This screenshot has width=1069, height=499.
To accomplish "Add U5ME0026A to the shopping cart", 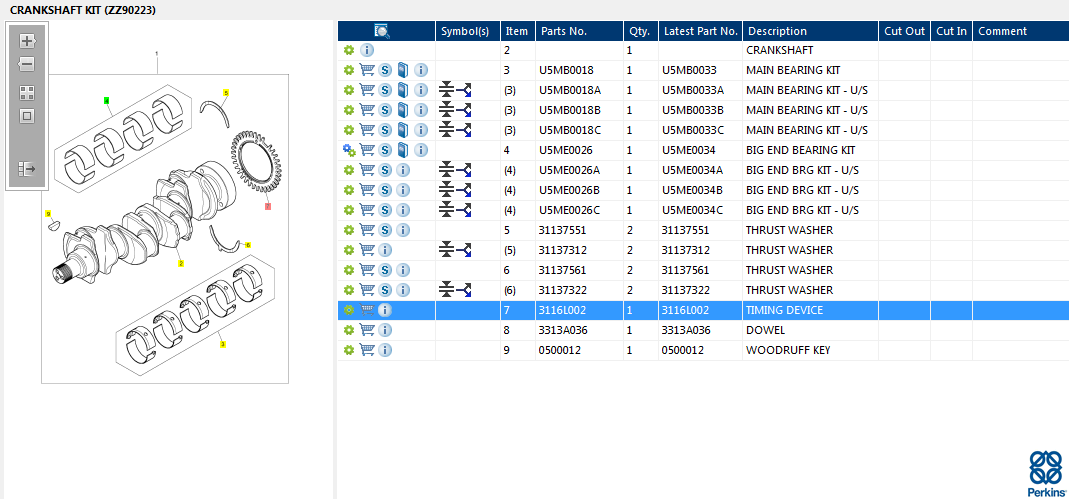I will [x=367, y=170].
